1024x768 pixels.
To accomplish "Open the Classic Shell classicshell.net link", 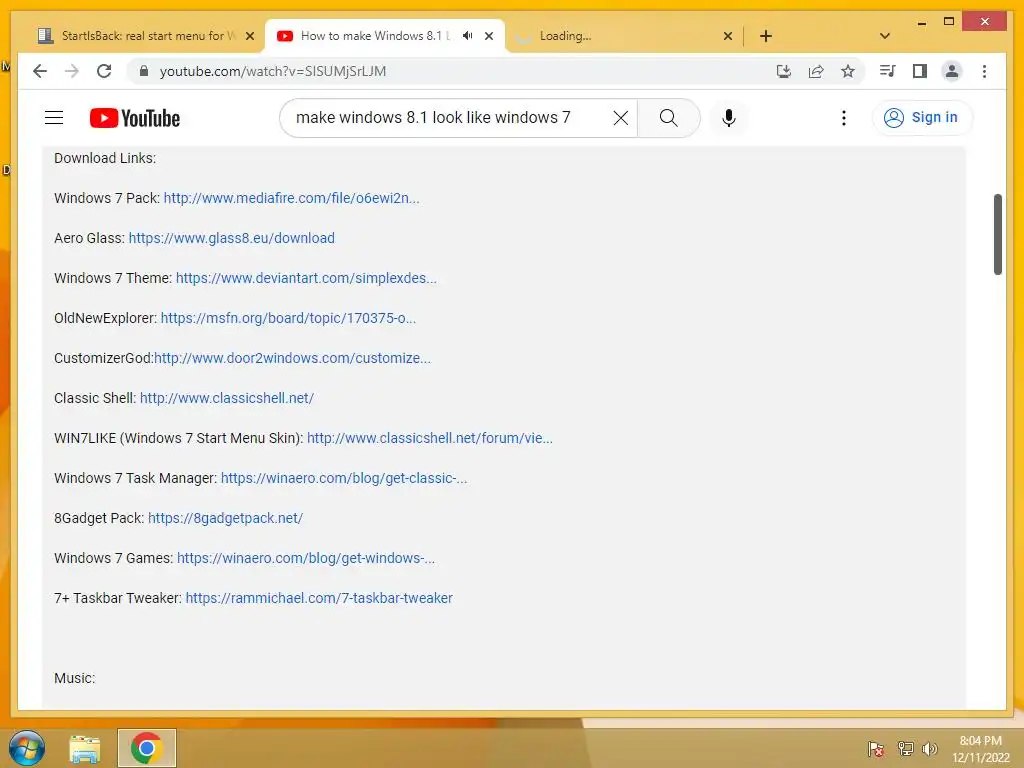I will tap(227, 398).
